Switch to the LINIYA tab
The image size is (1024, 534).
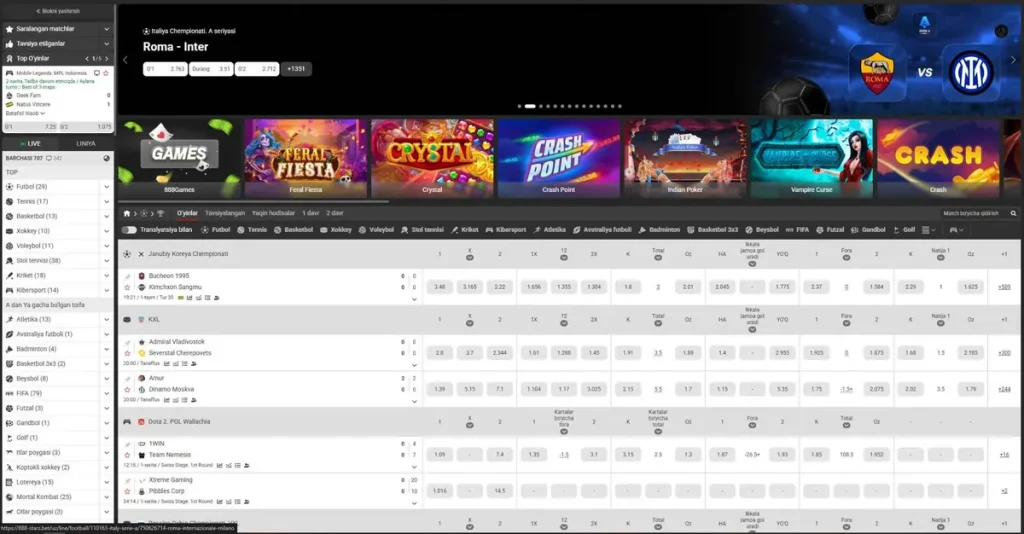pos(86,144)
